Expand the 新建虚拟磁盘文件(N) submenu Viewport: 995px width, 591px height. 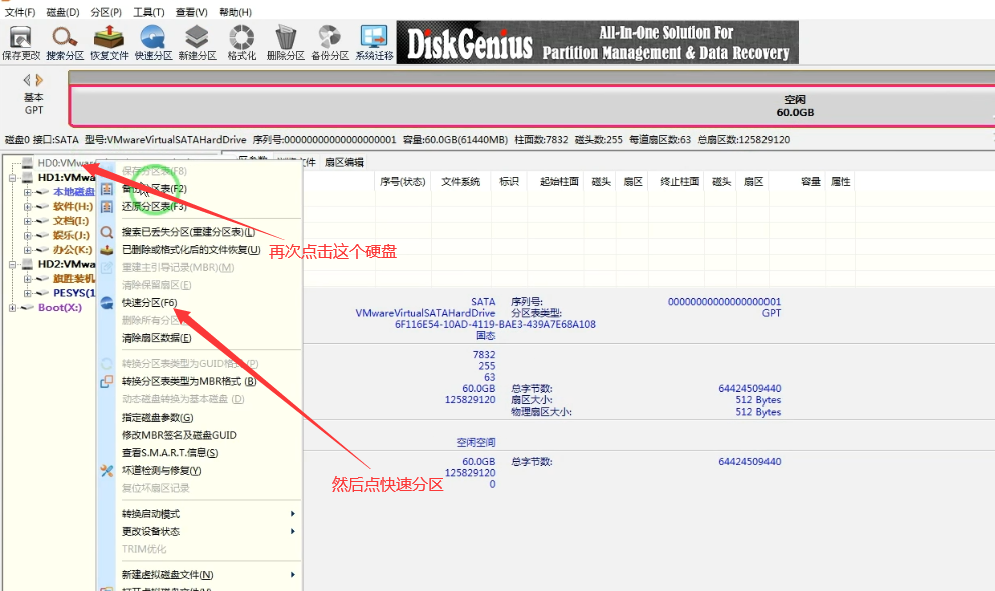coord(199,574)
